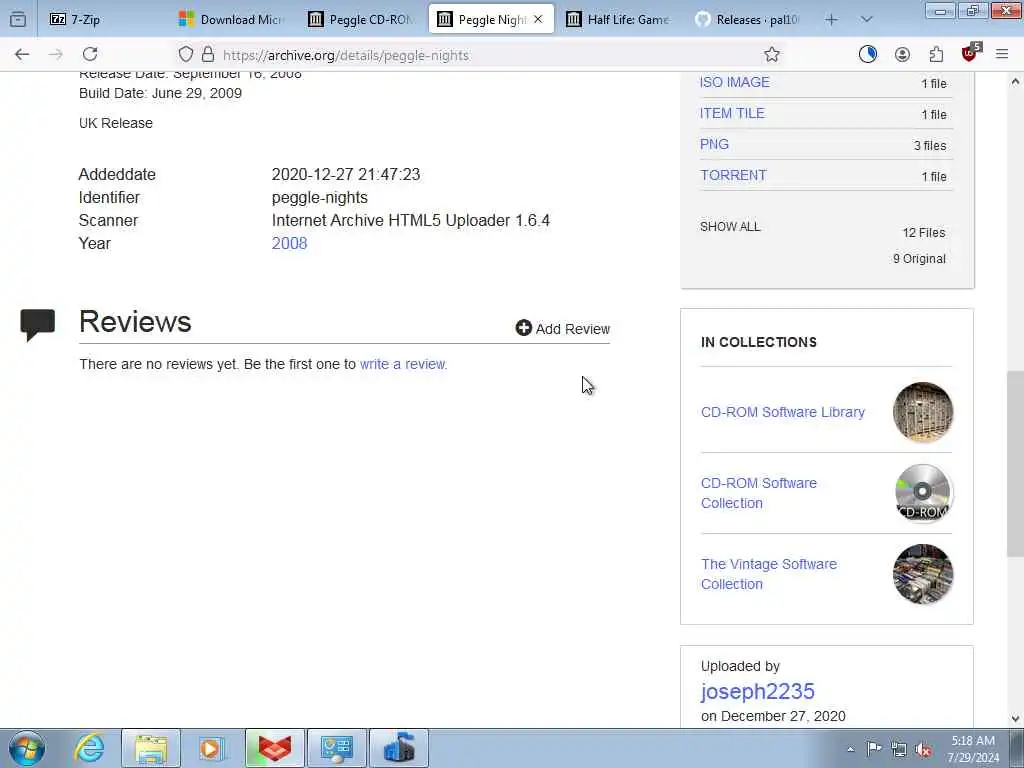Click the Action Center flag icon
The width and height of the screenshot is (1024, 768).
tap(874, 749)
